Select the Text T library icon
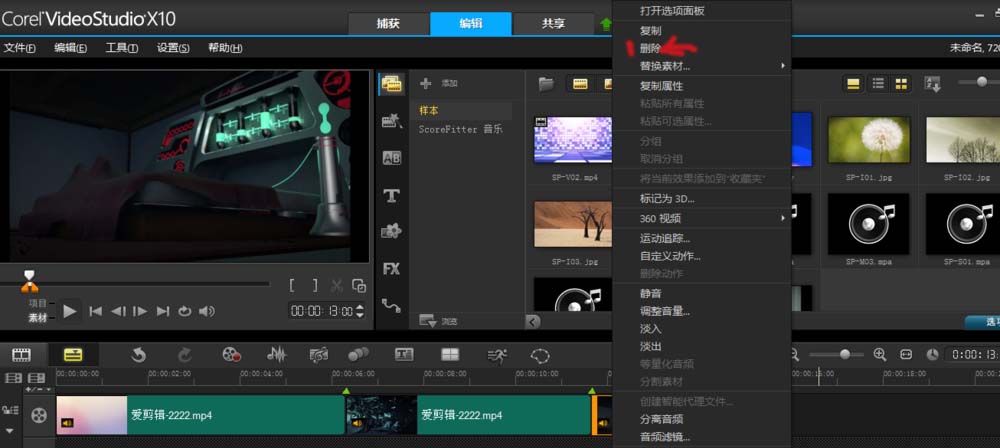This screenshot has height=448, width=1000. click(x=392, y=196)
